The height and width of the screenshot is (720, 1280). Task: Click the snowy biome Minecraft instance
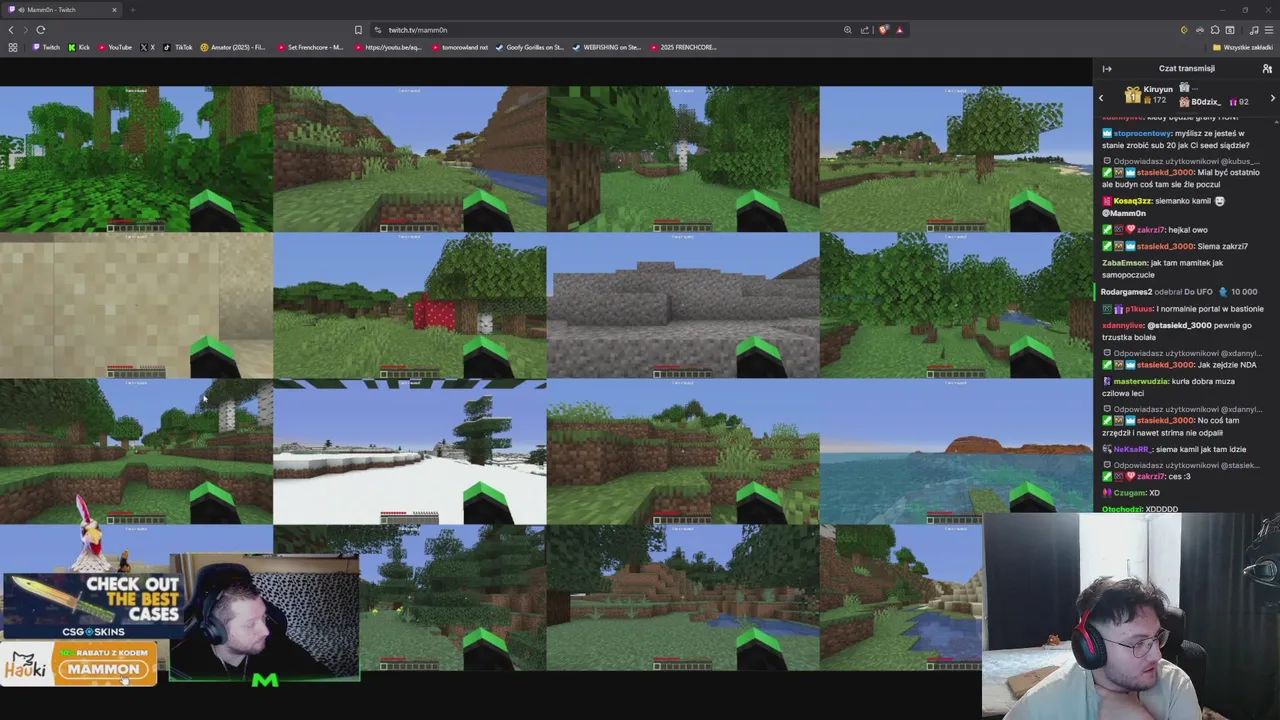click(410, 453)
